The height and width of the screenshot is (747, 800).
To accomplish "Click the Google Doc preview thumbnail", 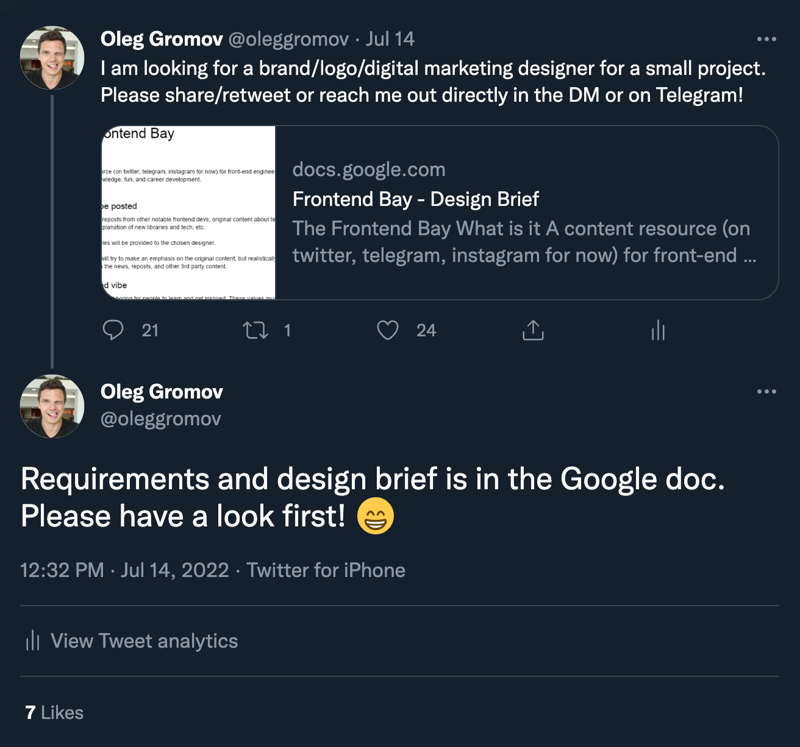I will click(188, 212).
